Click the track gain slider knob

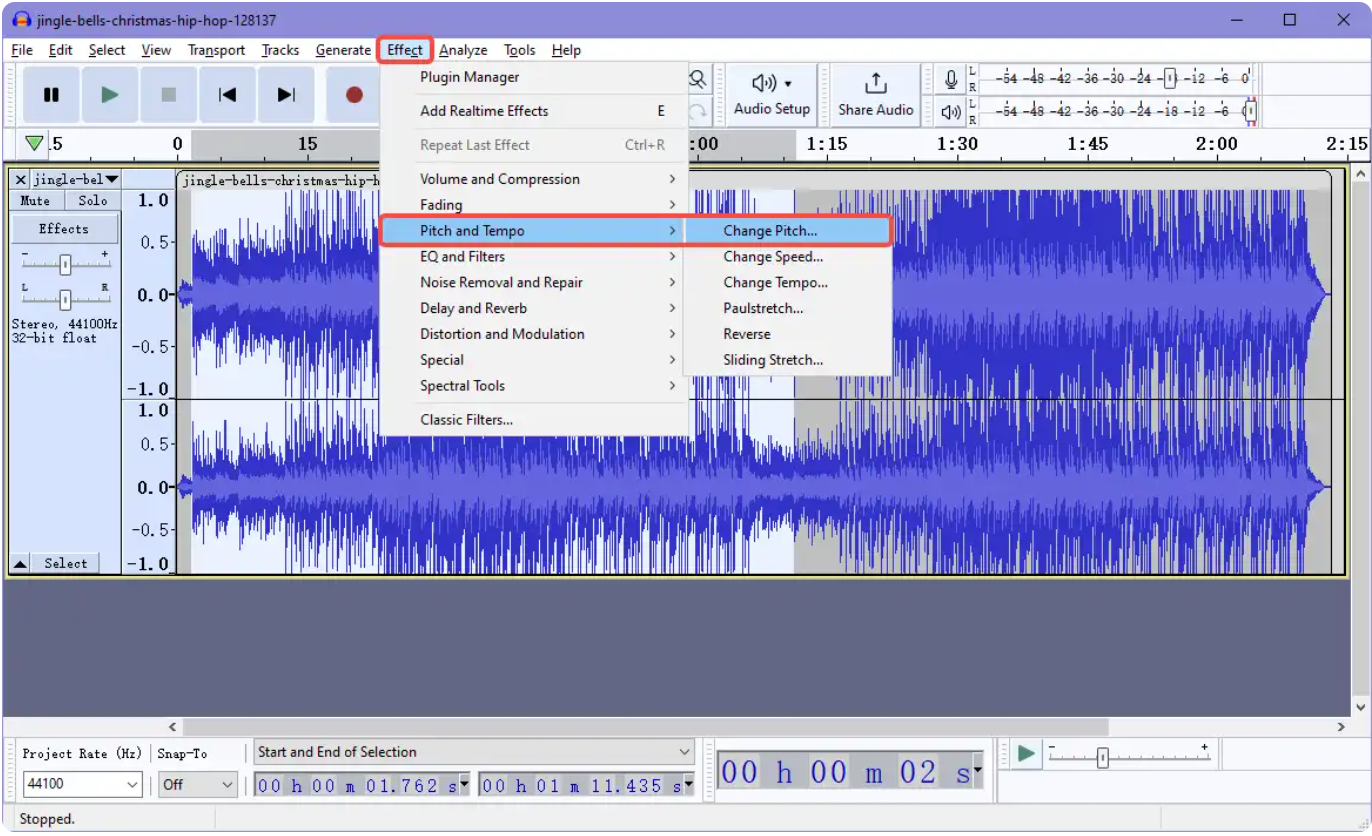pos(65,265)
